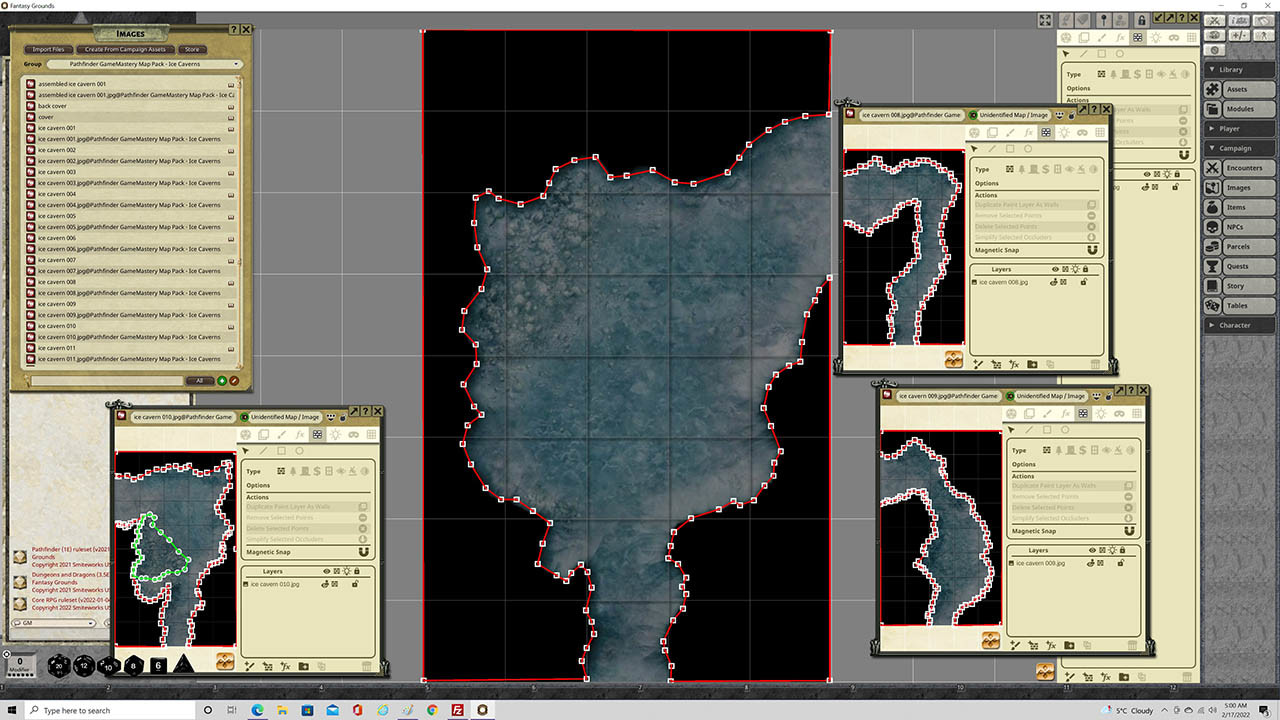Open the All filter dropdown in the Images window
This screenshot has height=720, width=1280.
200,380
